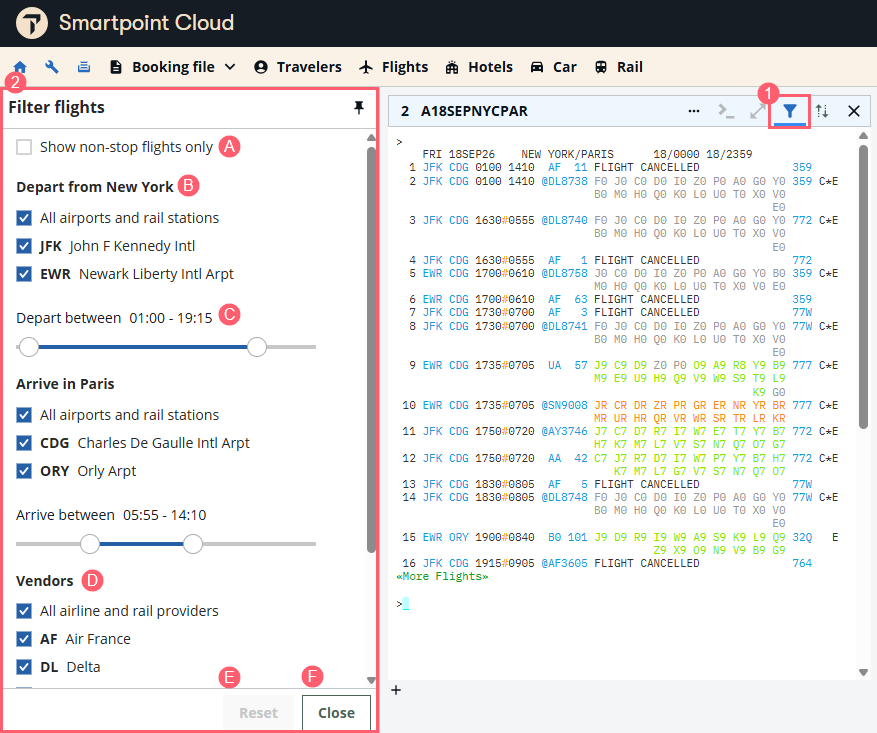Open the Booking file menu
877x733 pixels.
coord(173,67)
